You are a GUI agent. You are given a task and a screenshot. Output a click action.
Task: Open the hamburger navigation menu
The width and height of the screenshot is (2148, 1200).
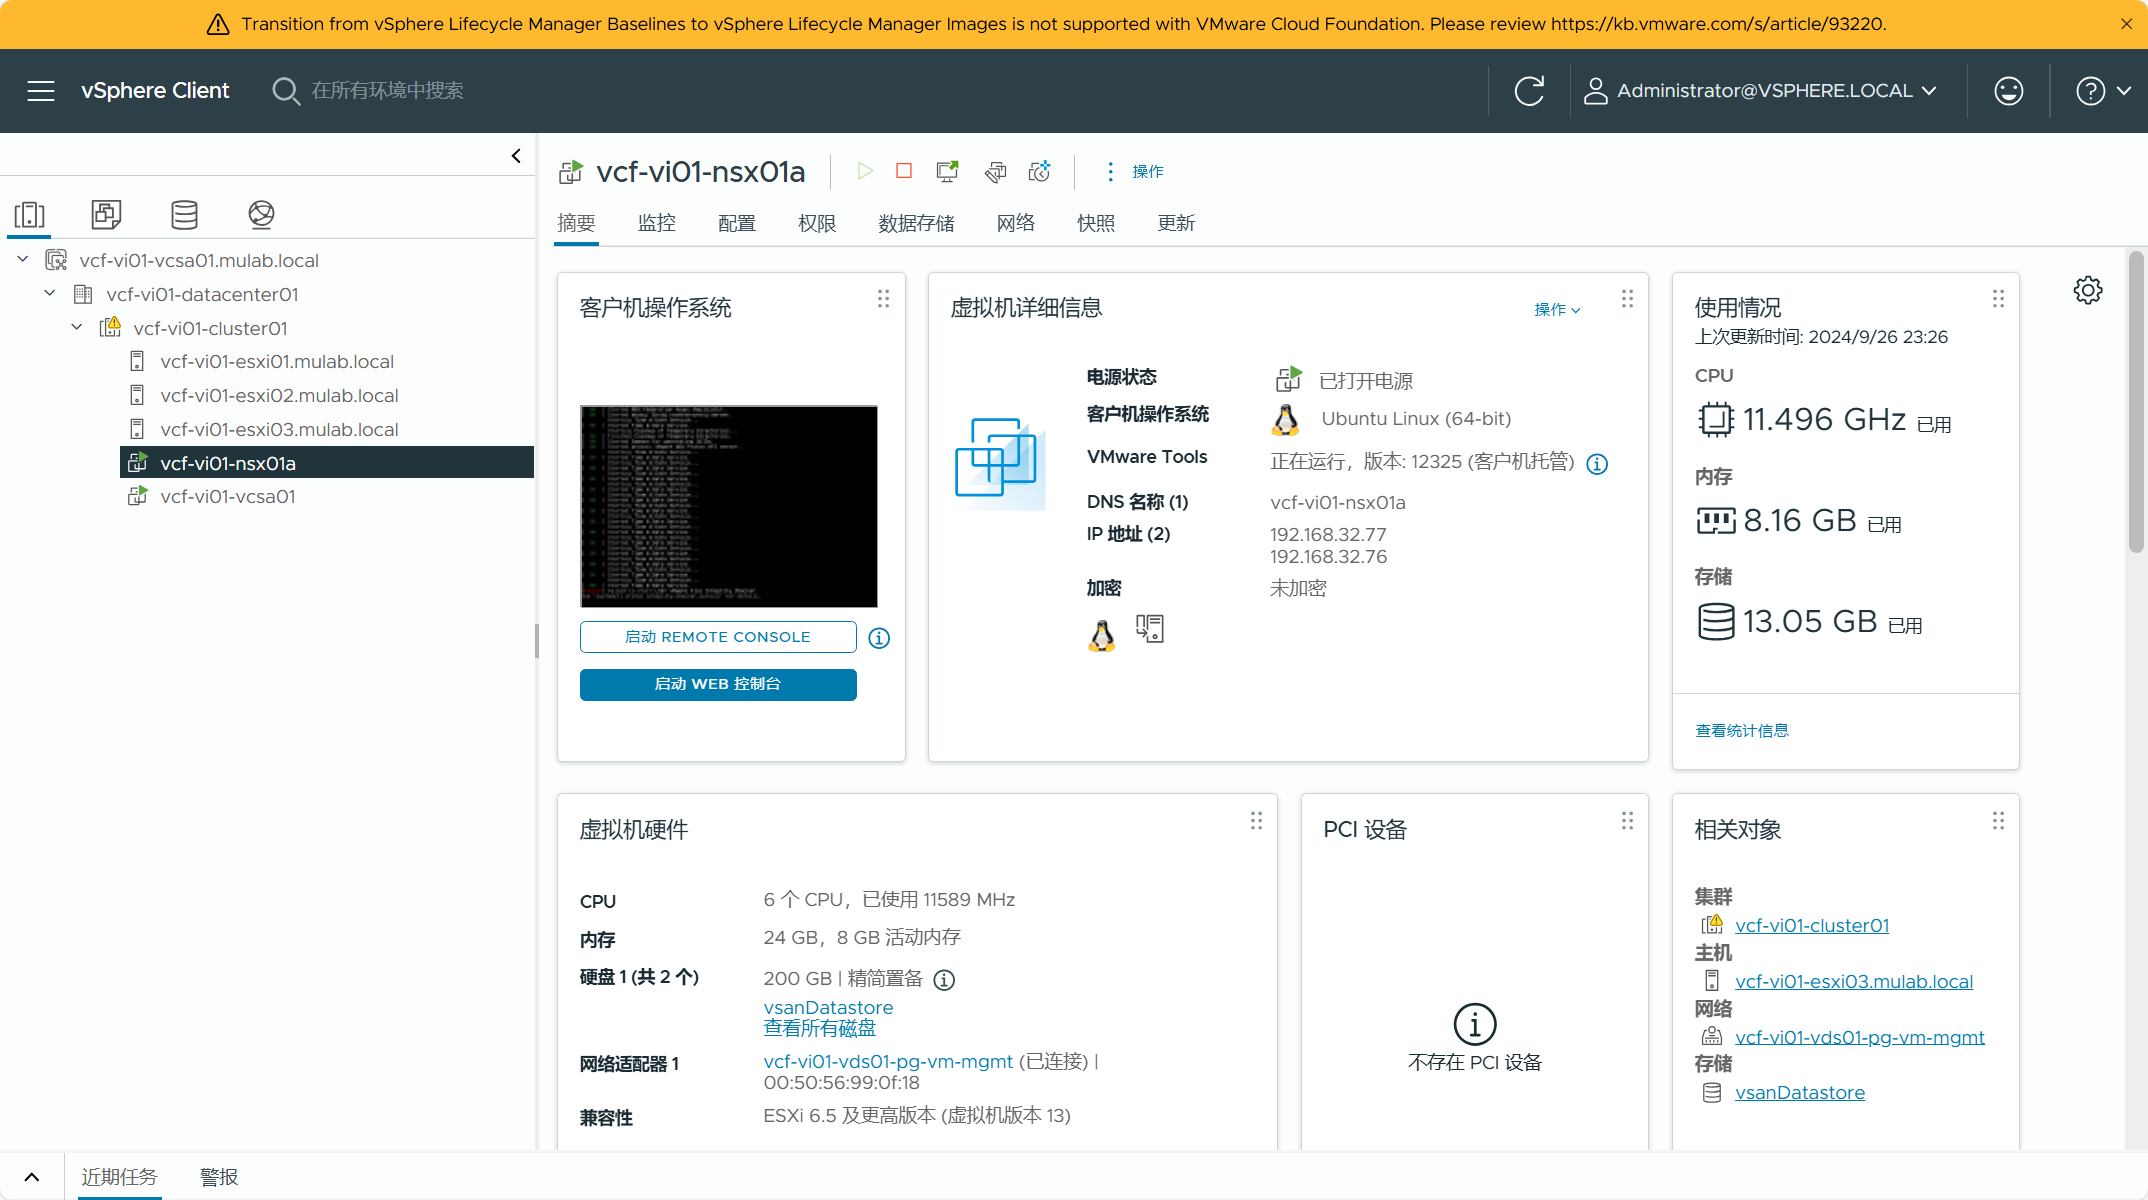[x=41, y=91]
